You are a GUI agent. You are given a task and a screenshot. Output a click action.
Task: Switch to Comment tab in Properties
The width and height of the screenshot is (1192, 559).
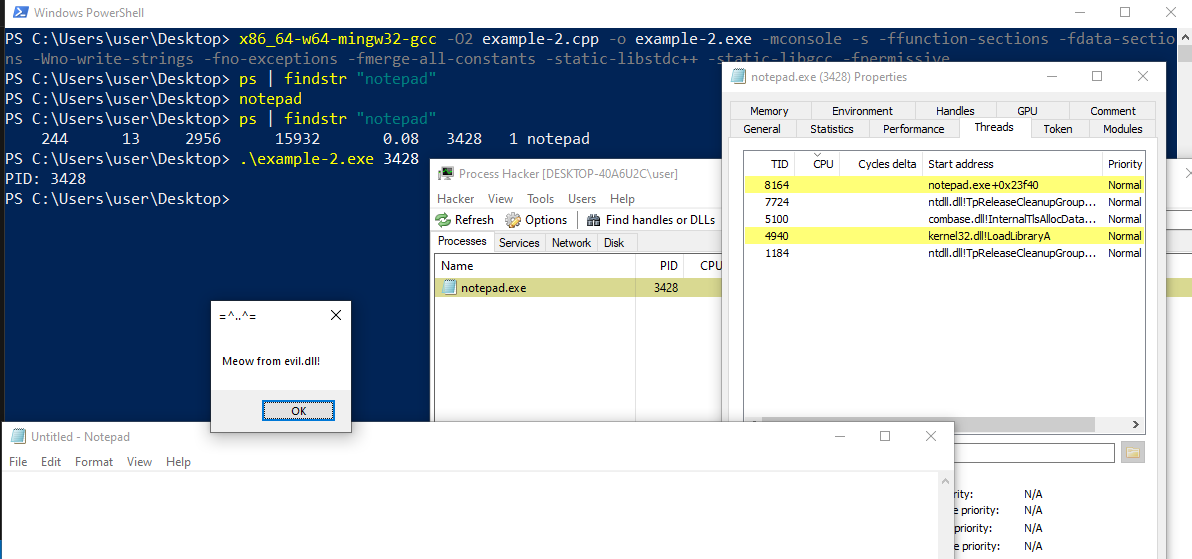[x=1112, y=111]
